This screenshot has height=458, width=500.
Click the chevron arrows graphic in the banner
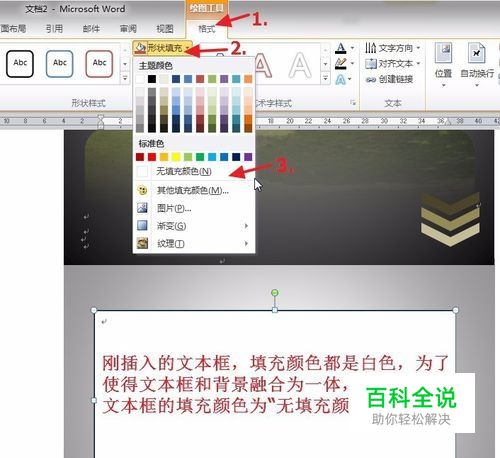click(450, 219)
